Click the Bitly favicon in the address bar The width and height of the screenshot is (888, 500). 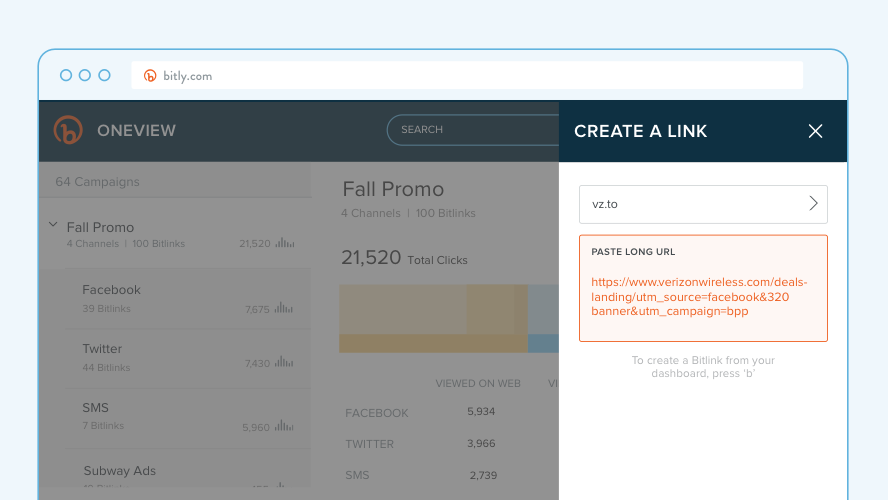click(150, 76)
